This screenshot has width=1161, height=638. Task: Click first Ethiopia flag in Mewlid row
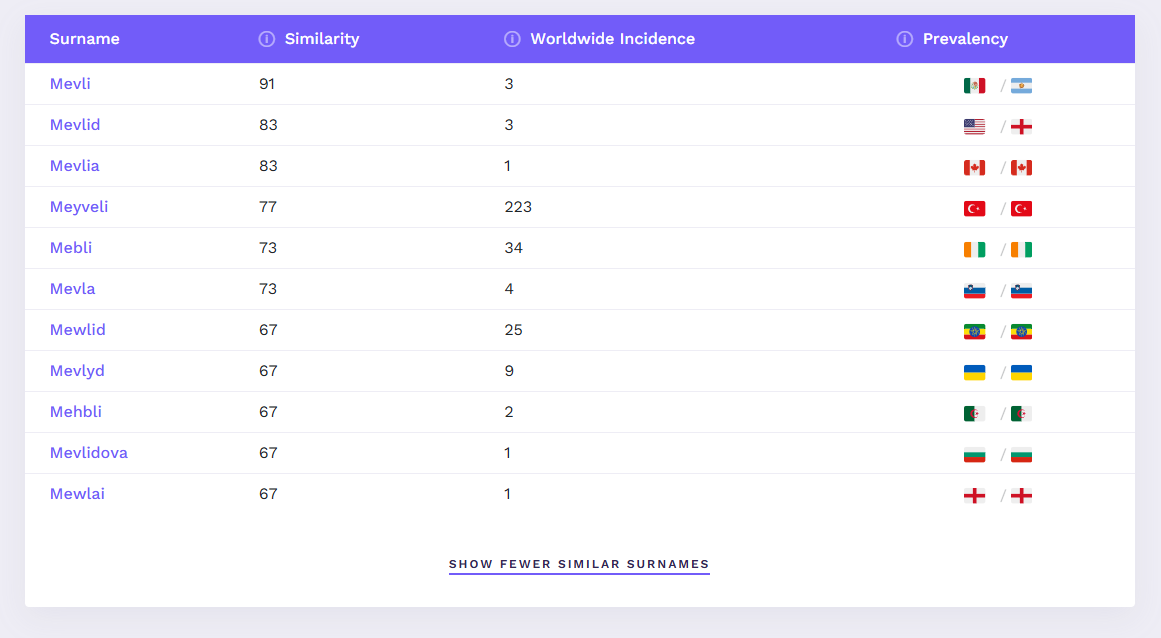(x=974, y=332)
